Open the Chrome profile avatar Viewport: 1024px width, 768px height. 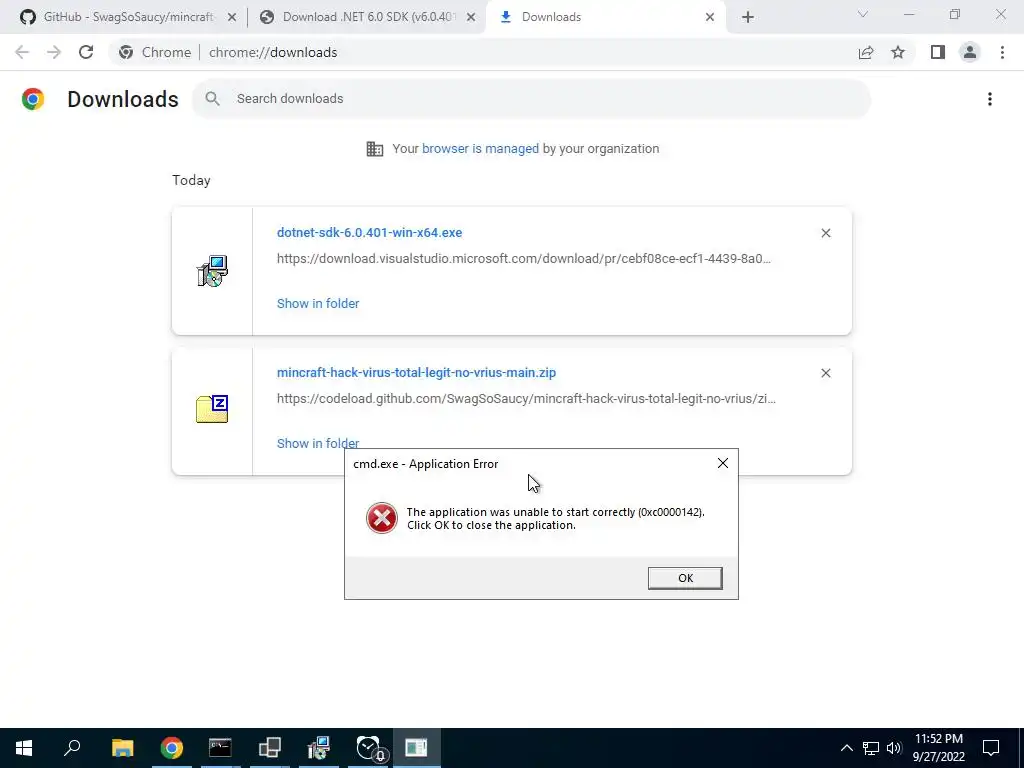[x=970, y=52]
